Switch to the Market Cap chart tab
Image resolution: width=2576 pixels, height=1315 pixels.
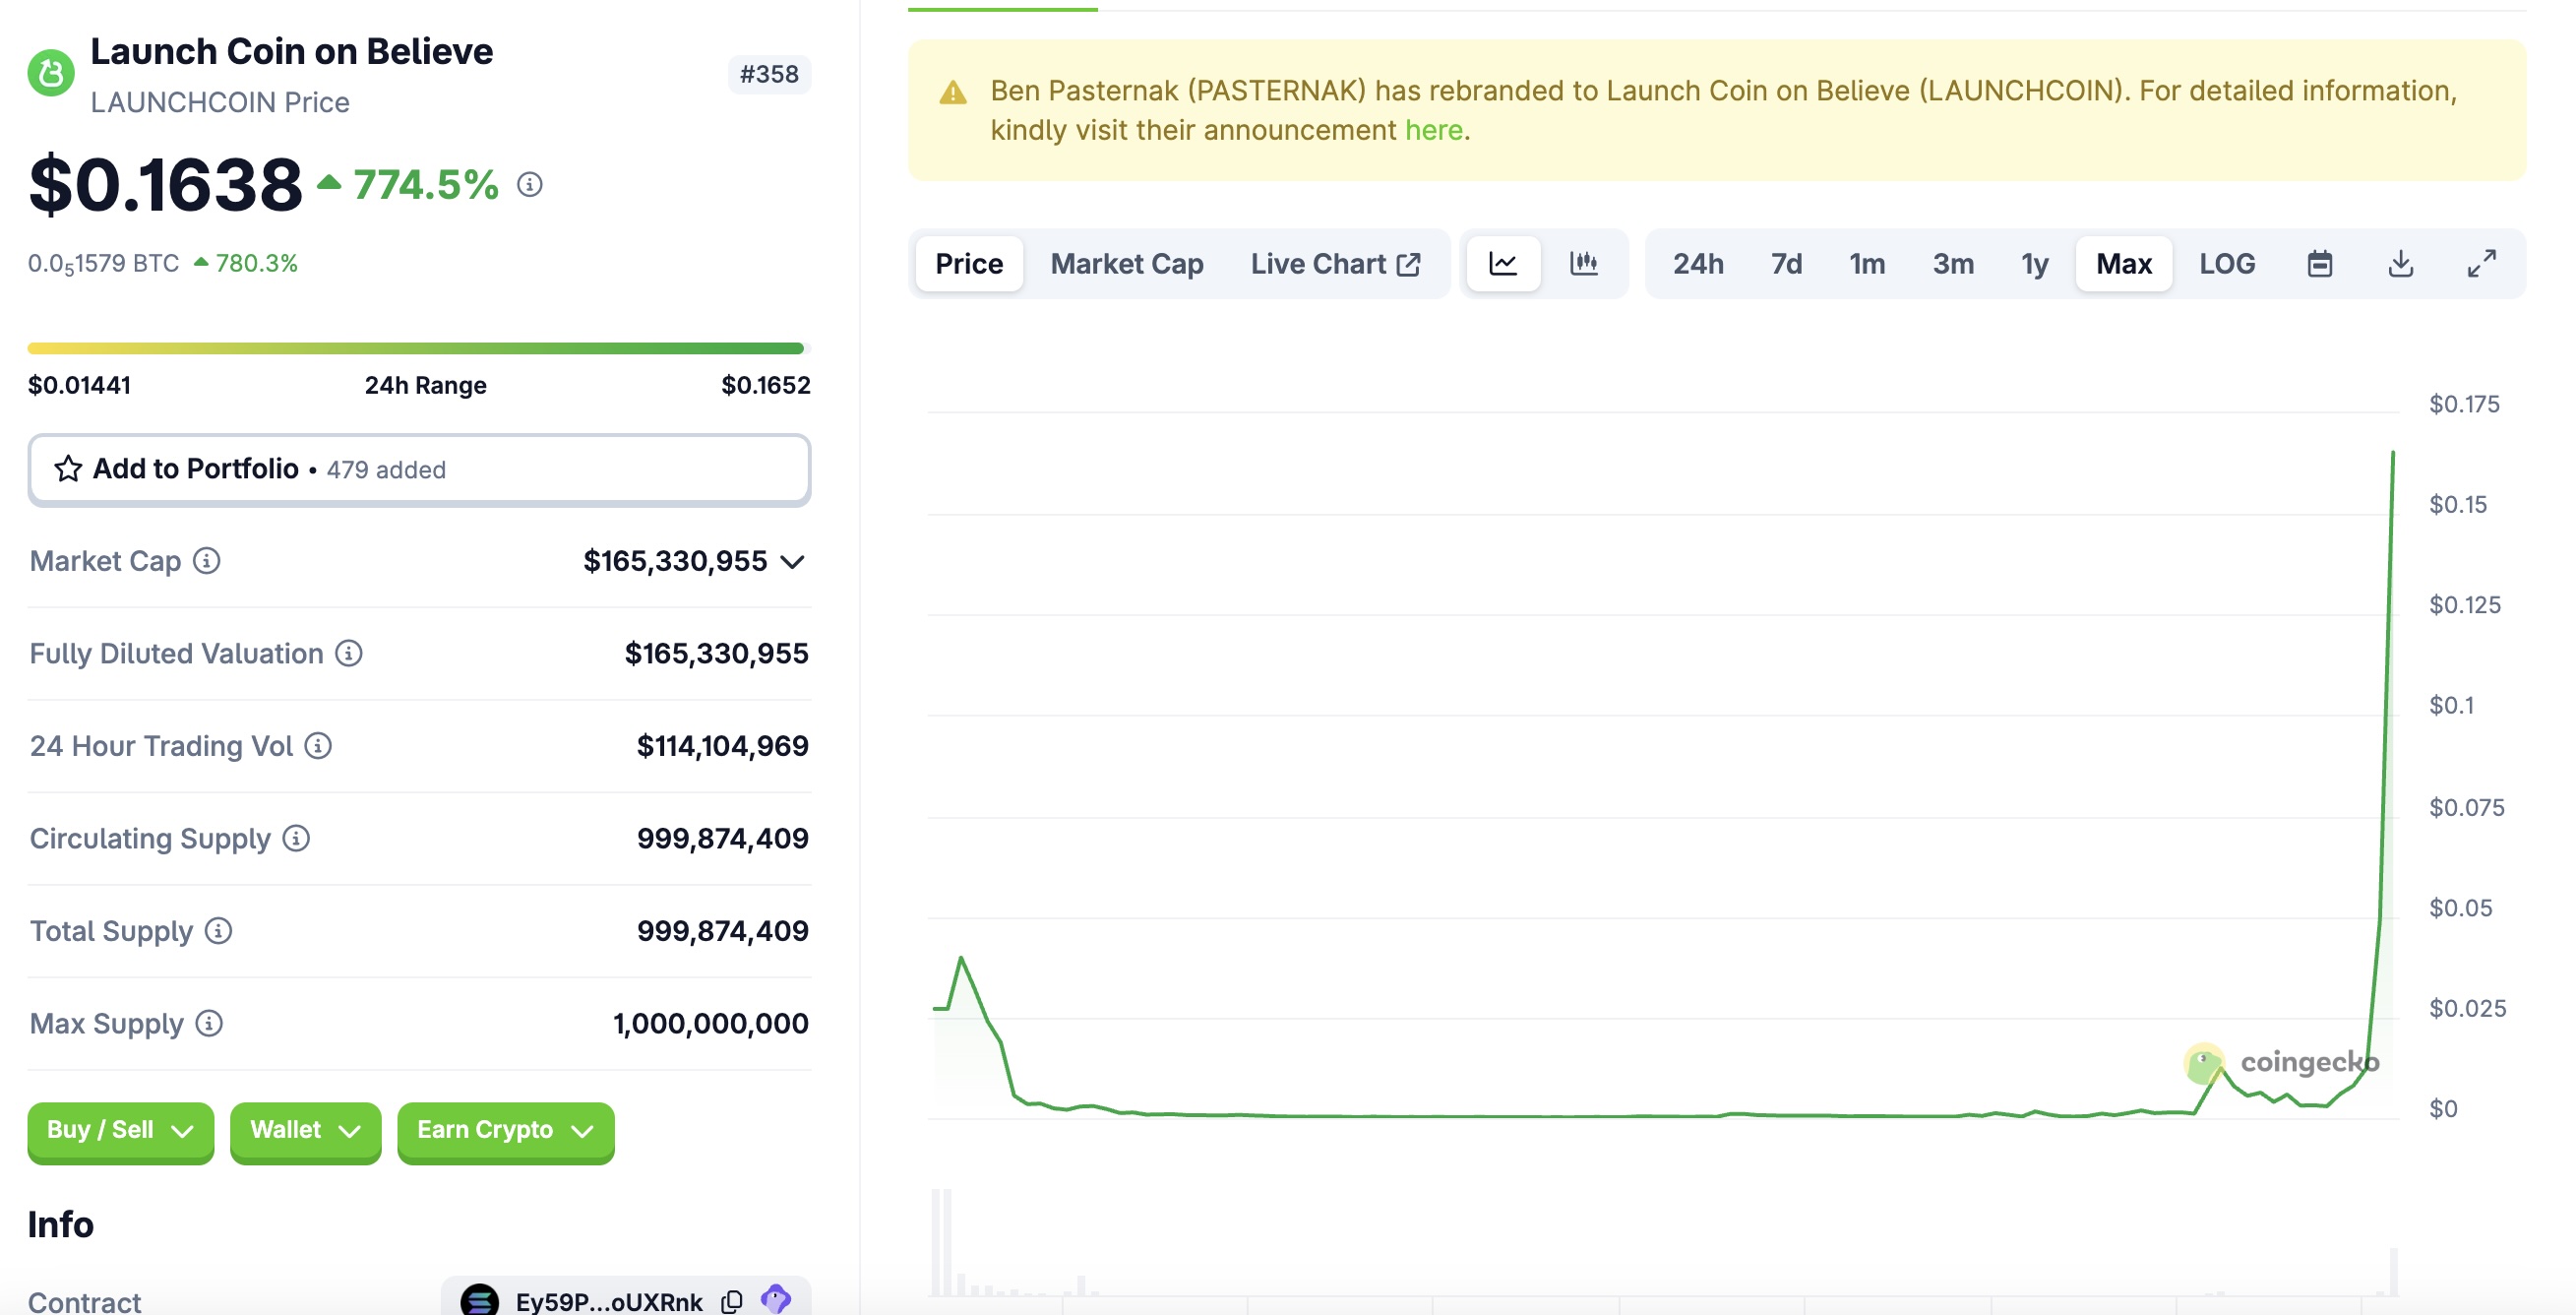tap(1127, 263)
